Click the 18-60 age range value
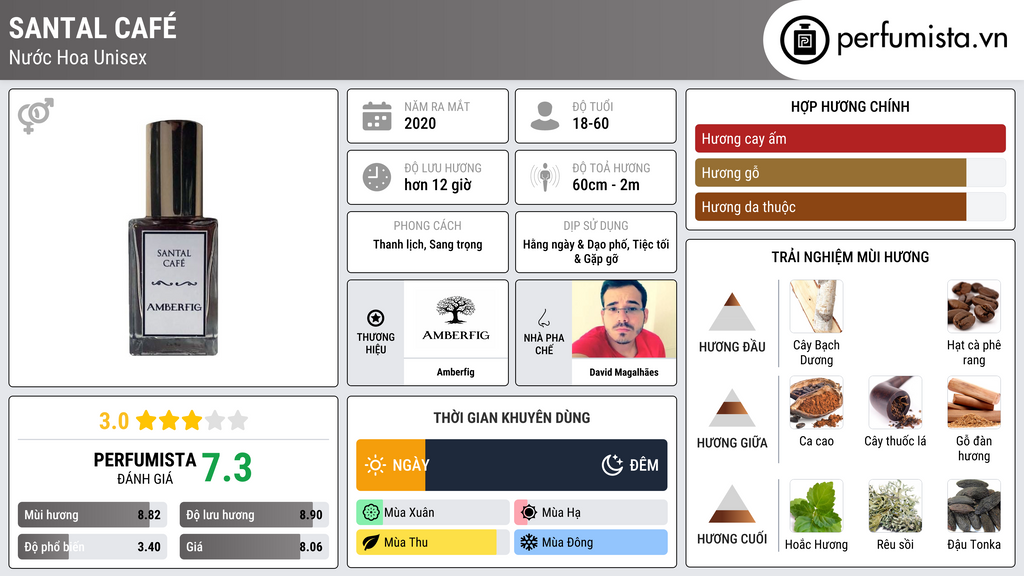The height and width of the screenshot is (576, 1024). point(591,123)
